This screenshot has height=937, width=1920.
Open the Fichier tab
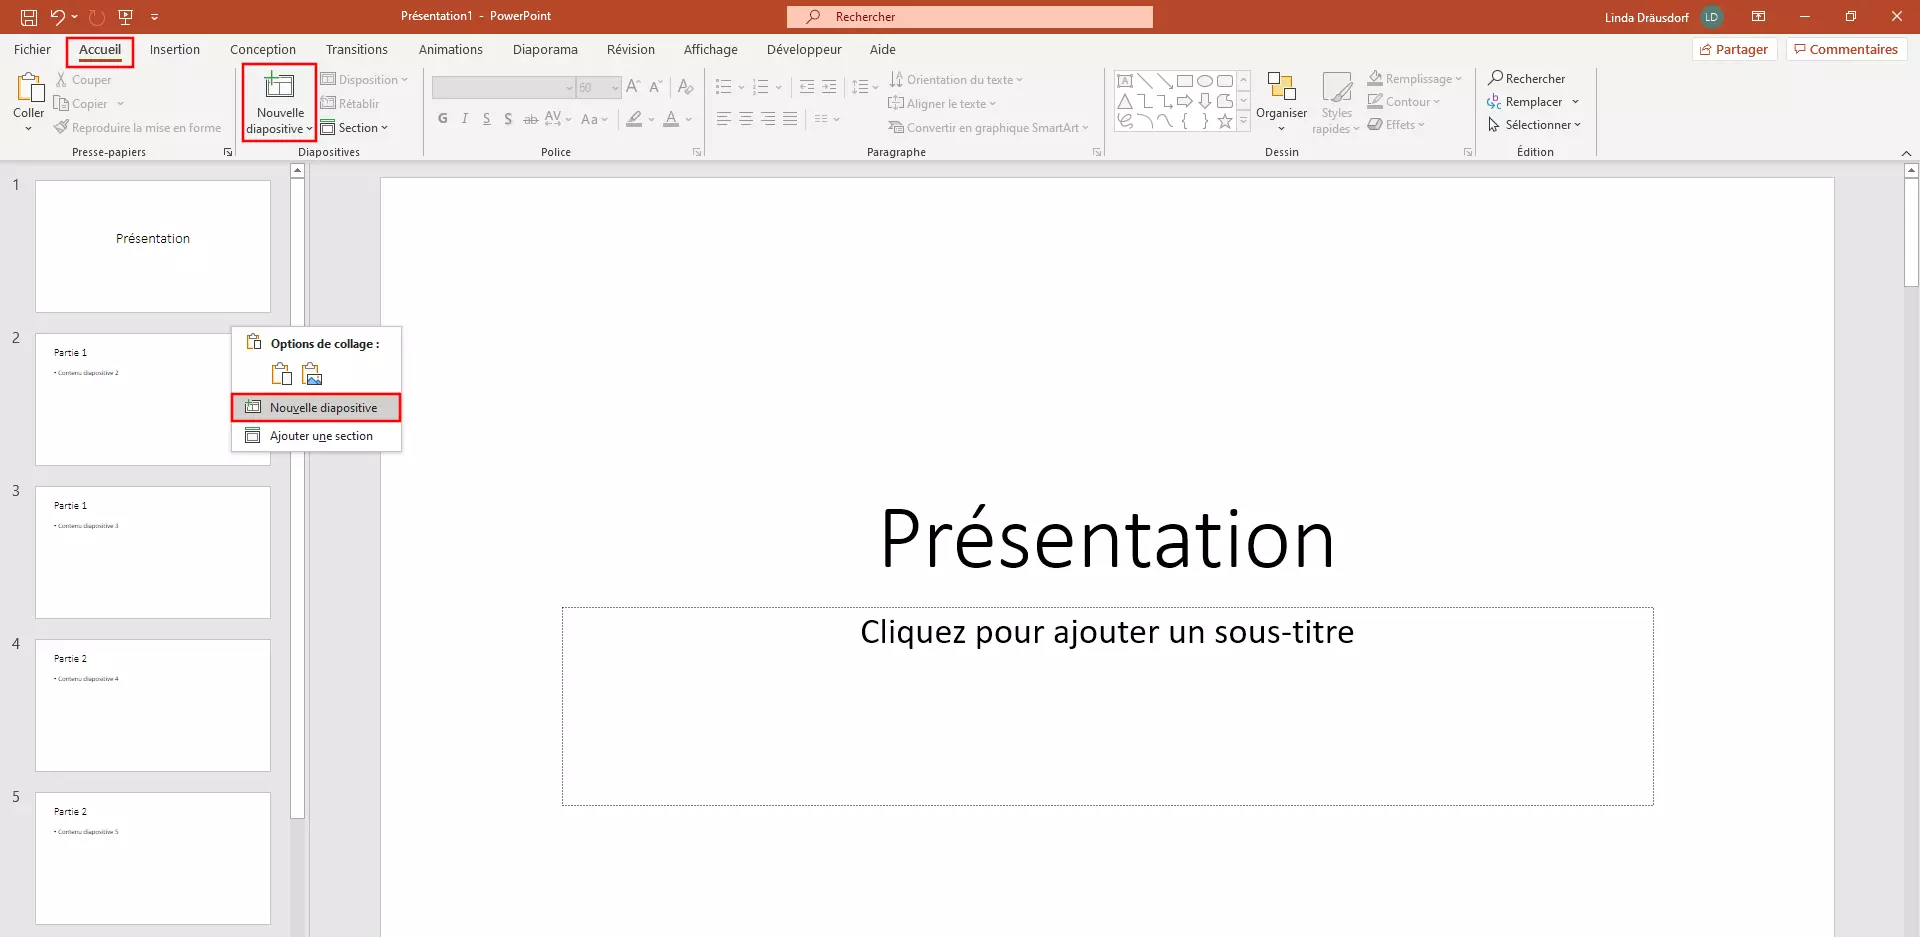coord(32,49)
